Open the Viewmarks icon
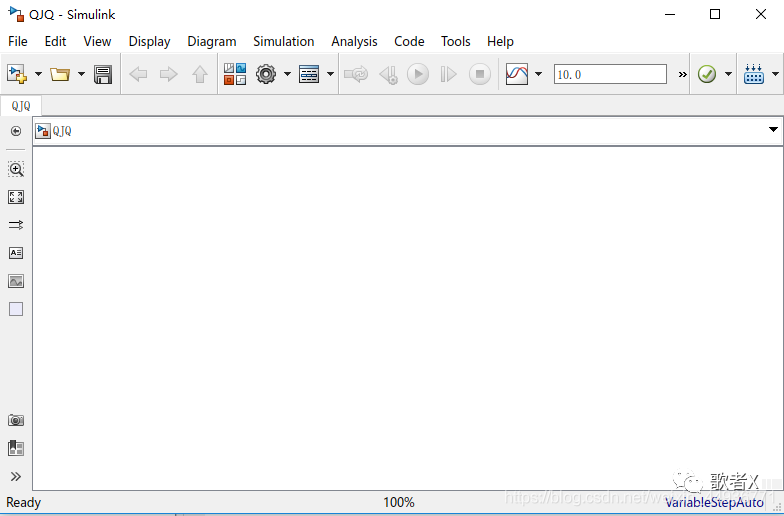This screenshot has width=784, height=516. click(x=16, y=448)
